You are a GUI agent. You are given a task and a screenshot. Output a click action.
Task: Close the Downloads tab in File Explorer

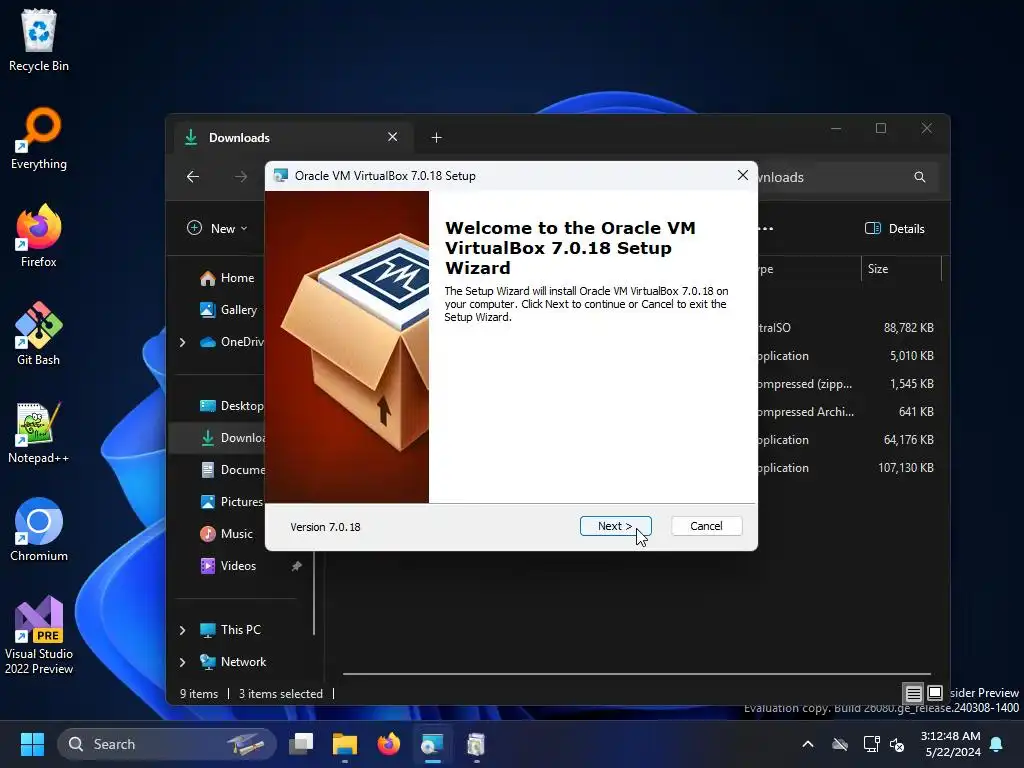click(x=392, y=137)
